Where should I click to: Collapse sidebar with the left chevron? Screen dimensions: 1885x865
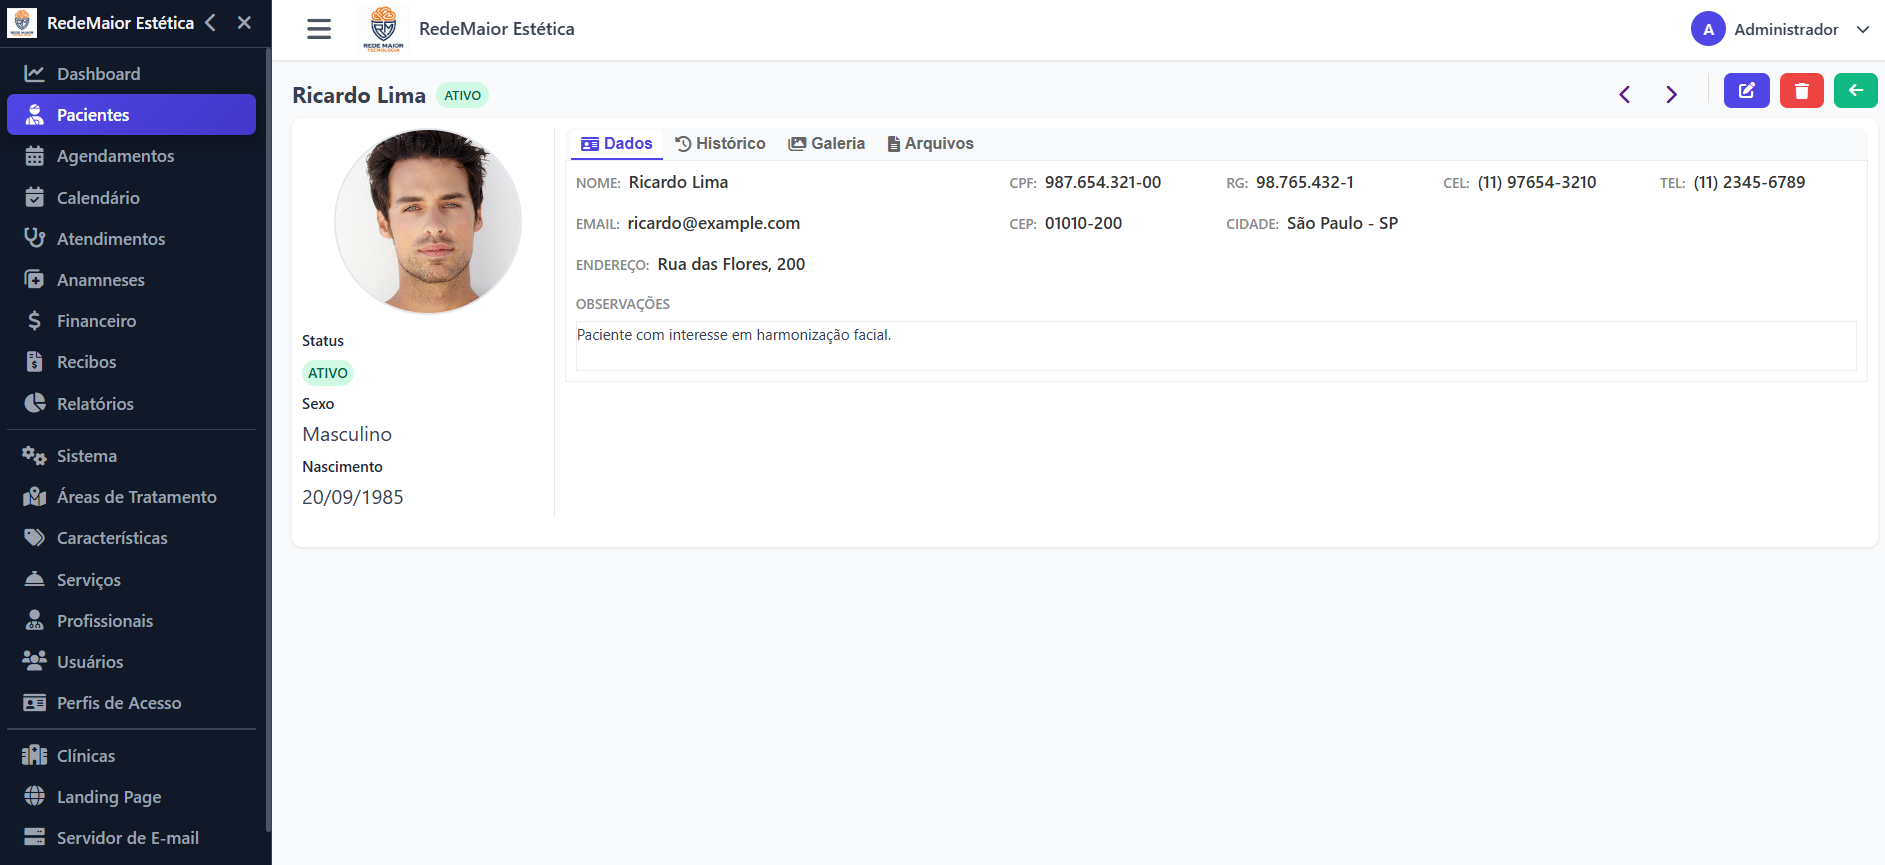[x=211, y=22]
